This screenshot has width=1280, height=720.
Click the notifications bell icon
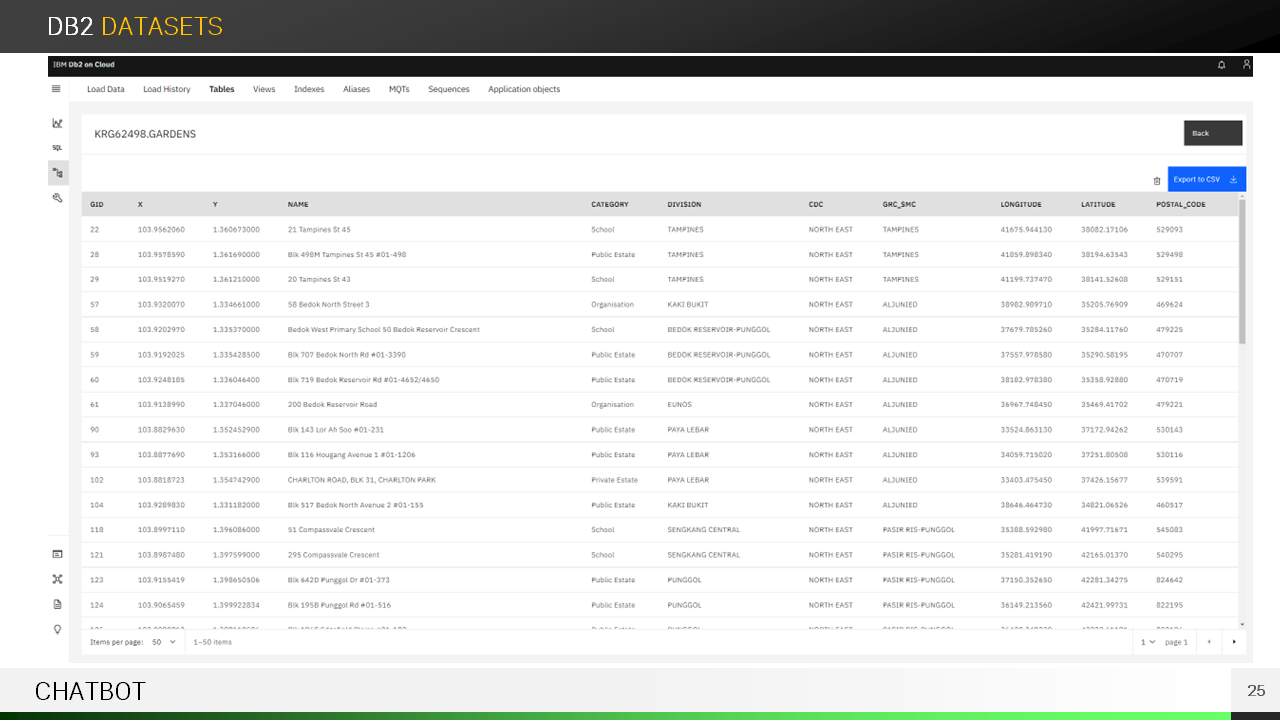[x=1221, y=65]
